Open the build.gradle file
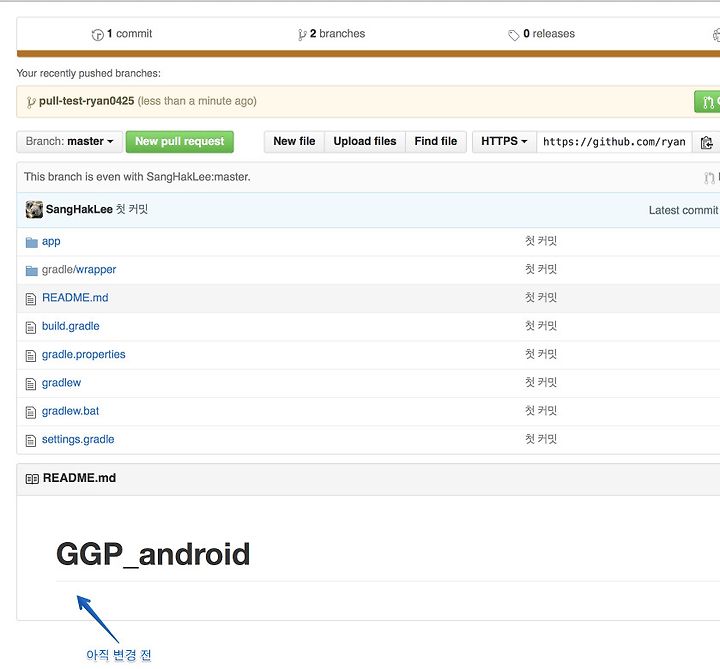The image size is (720, 669). 71,326
